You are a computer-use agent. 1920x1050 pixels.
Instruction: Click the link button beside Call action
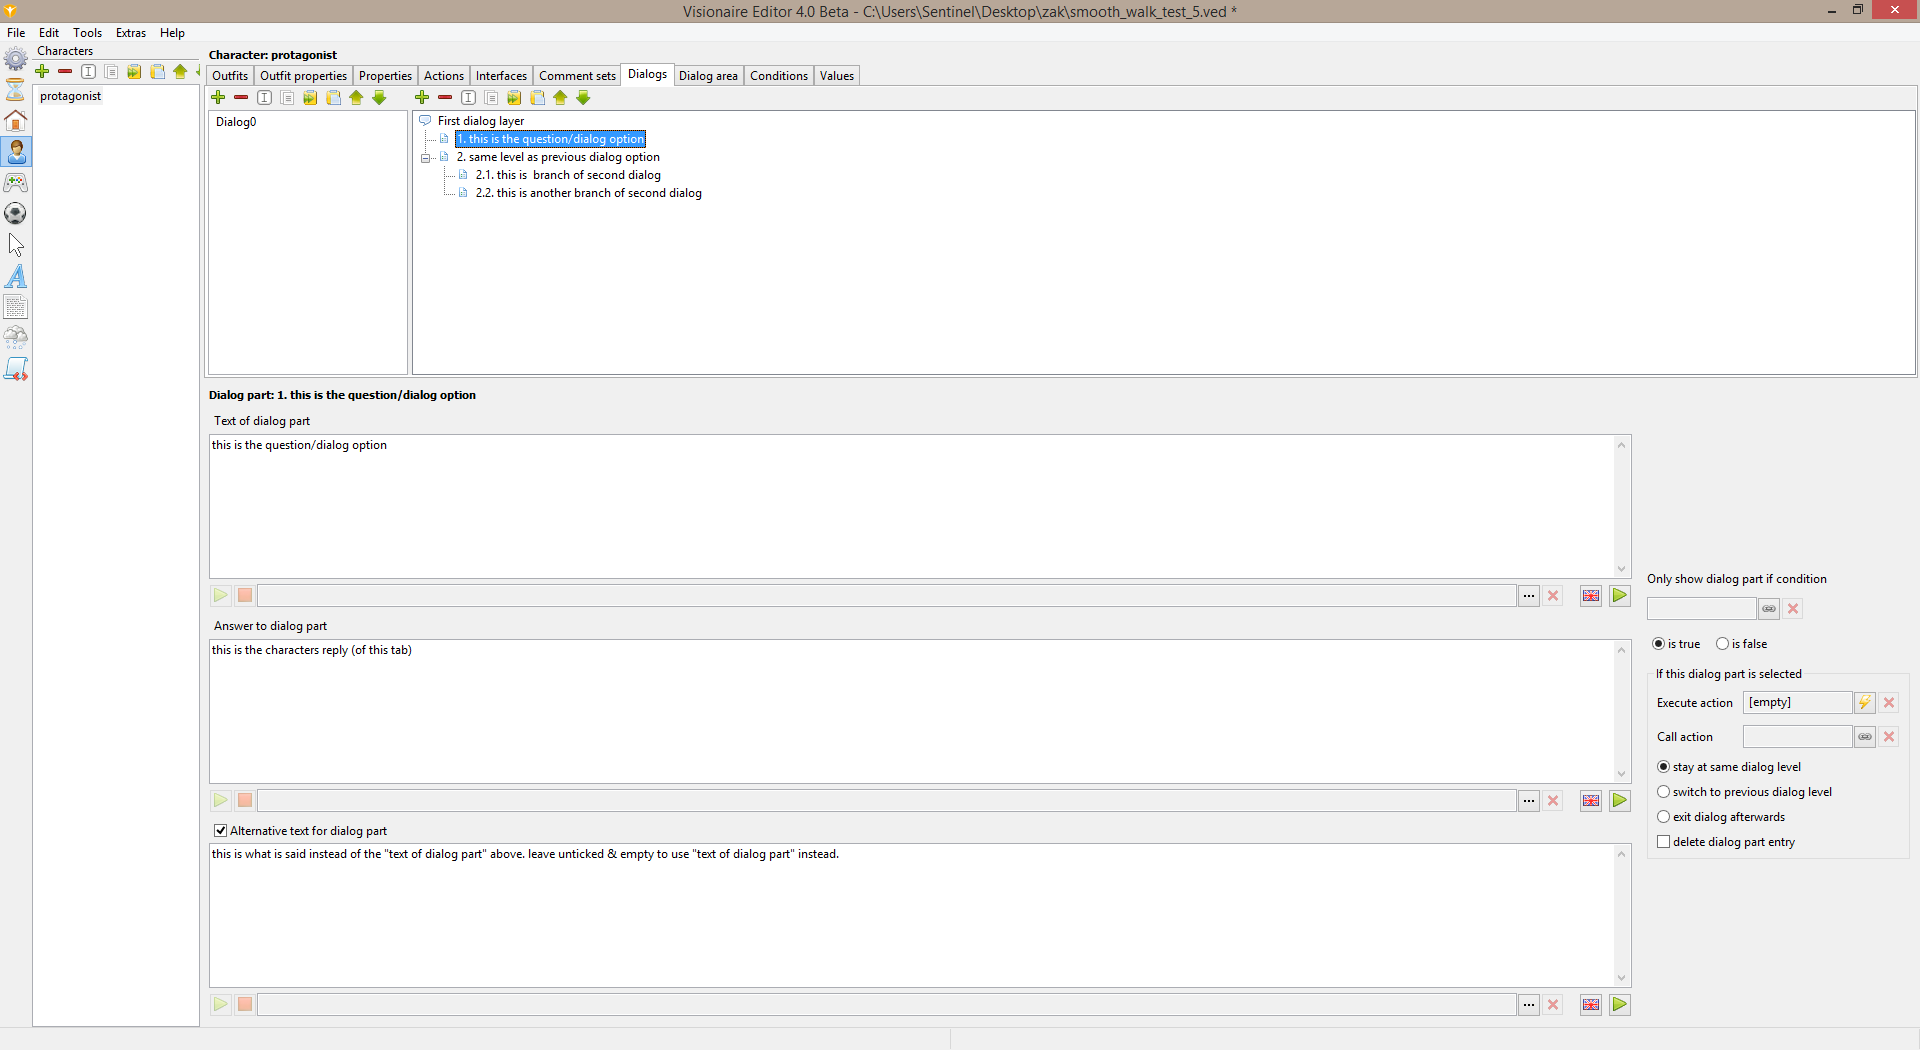1864,737
